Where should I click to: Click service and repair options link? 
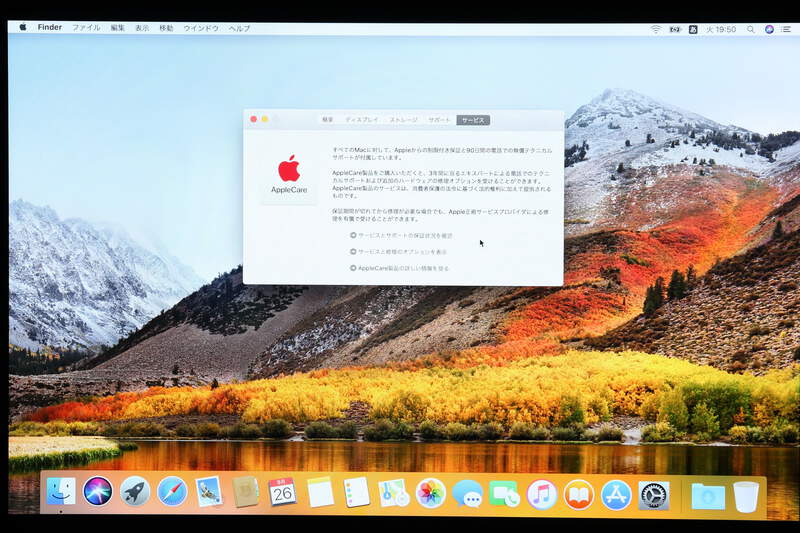click(x=398, y=252)
